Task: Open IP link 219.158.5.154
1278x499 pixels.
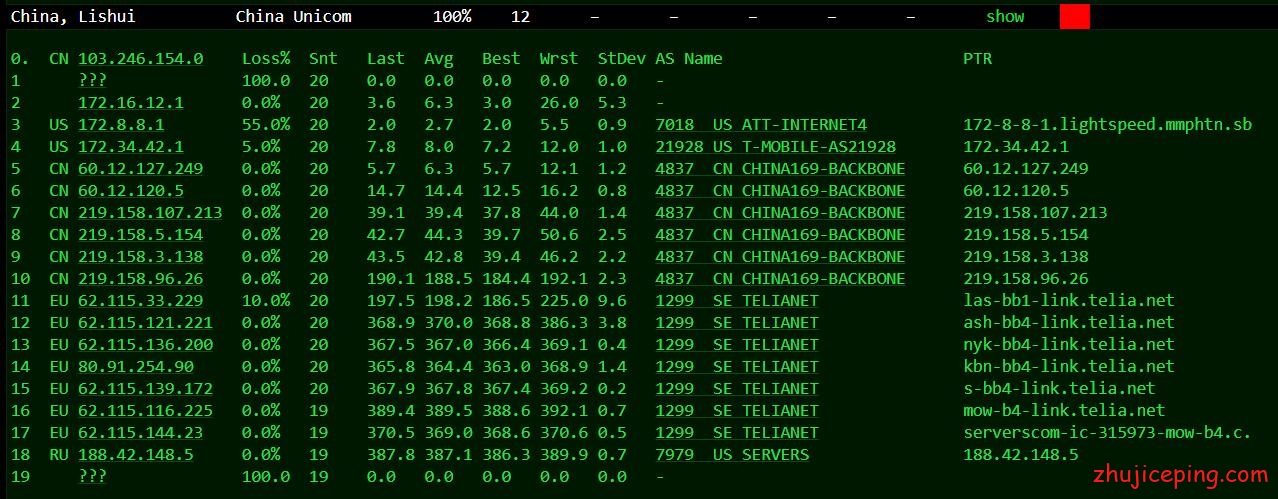Action: tap(140, 235)
